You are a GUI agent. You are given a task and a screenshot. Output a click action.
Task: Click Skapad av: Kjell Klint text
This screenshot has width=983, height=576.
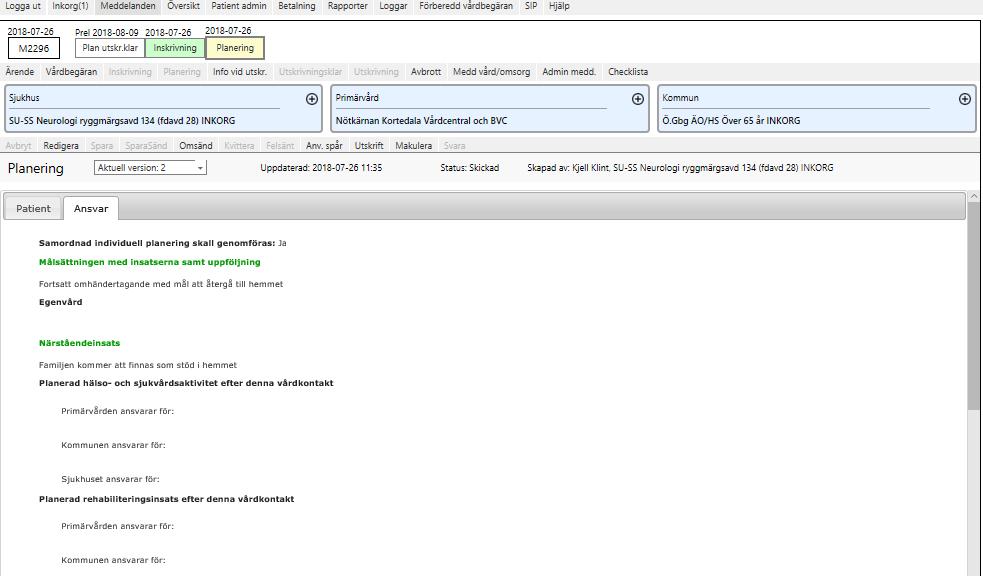680,168
